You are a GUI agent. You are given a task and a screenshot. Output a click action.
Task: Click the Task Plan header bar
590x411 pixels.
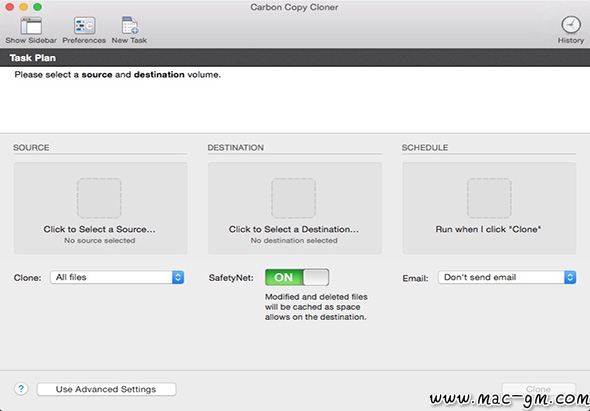click(295, 58)
